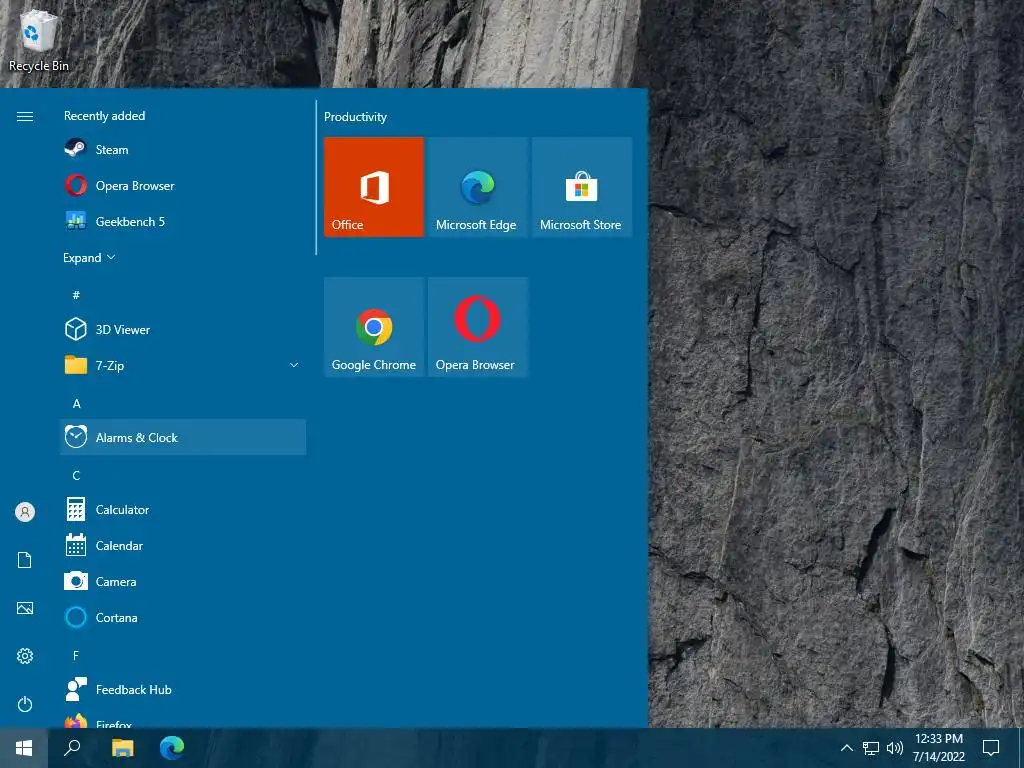Click the 'A' letter group header
This screenshot has width=1024, height=768.
point(76,404)
